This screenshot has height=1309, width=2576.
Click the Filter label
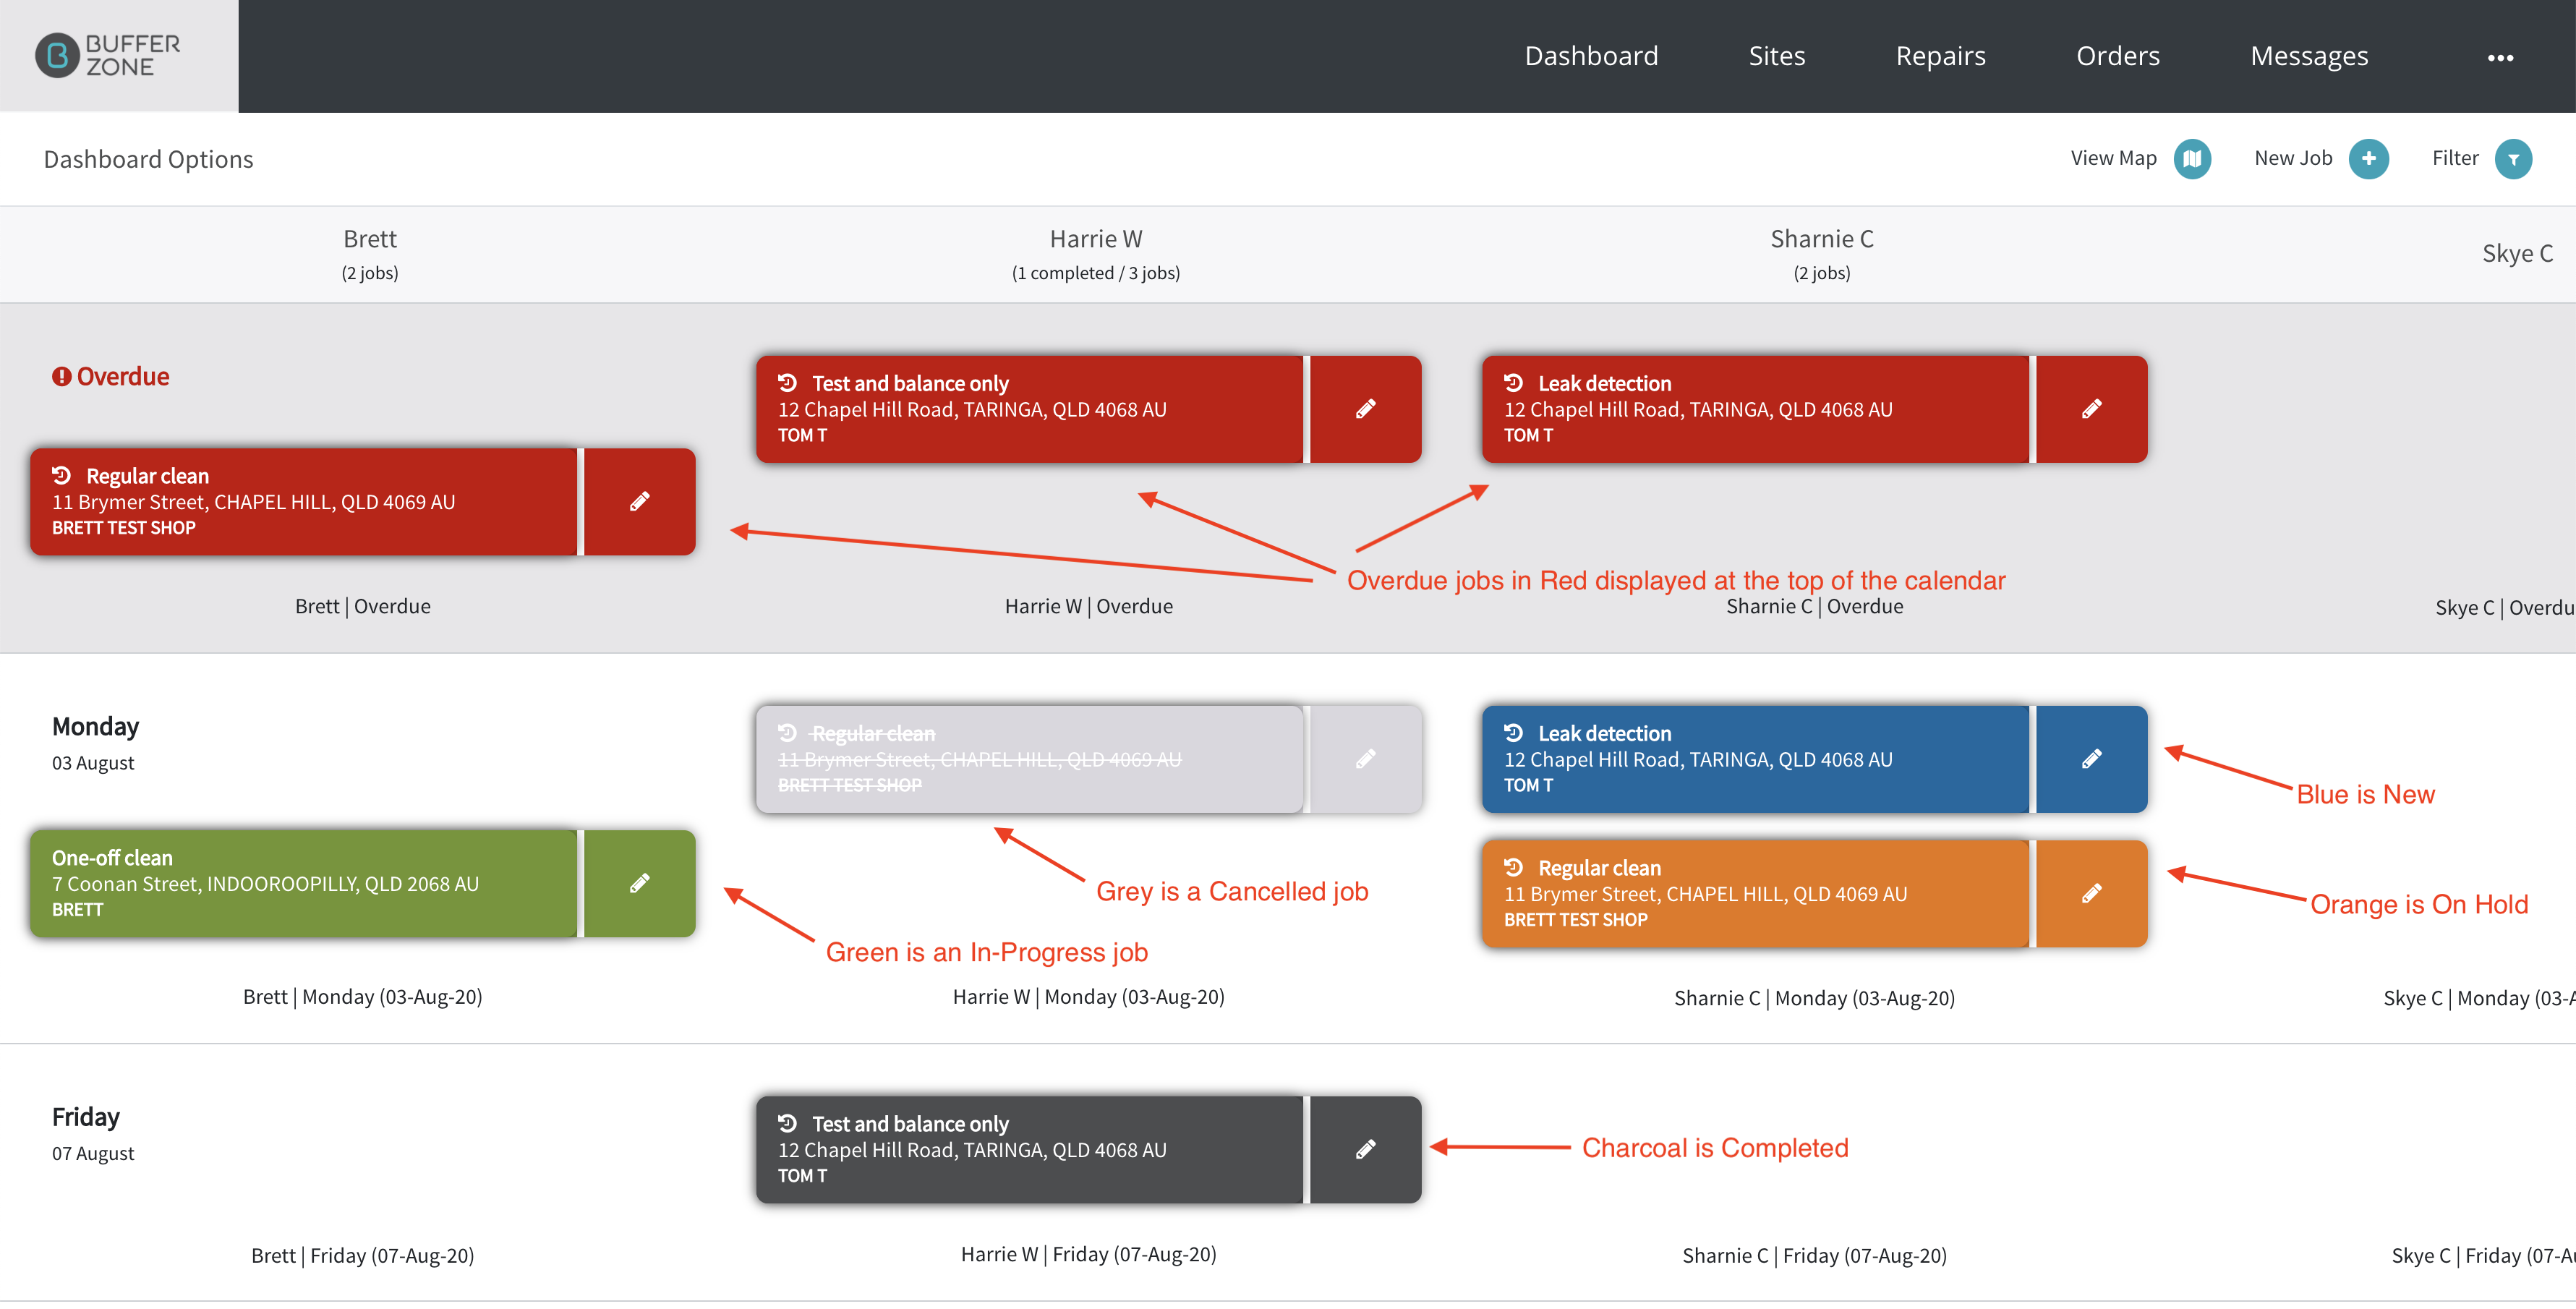2454,158
